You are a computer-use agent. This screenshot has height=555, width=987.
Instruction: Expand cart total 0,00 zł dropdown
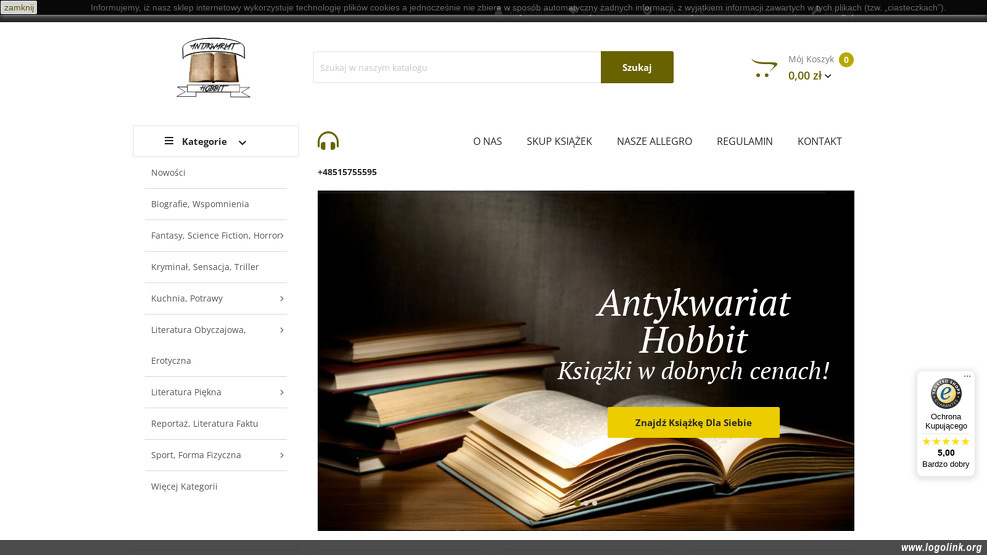point(809,76)
